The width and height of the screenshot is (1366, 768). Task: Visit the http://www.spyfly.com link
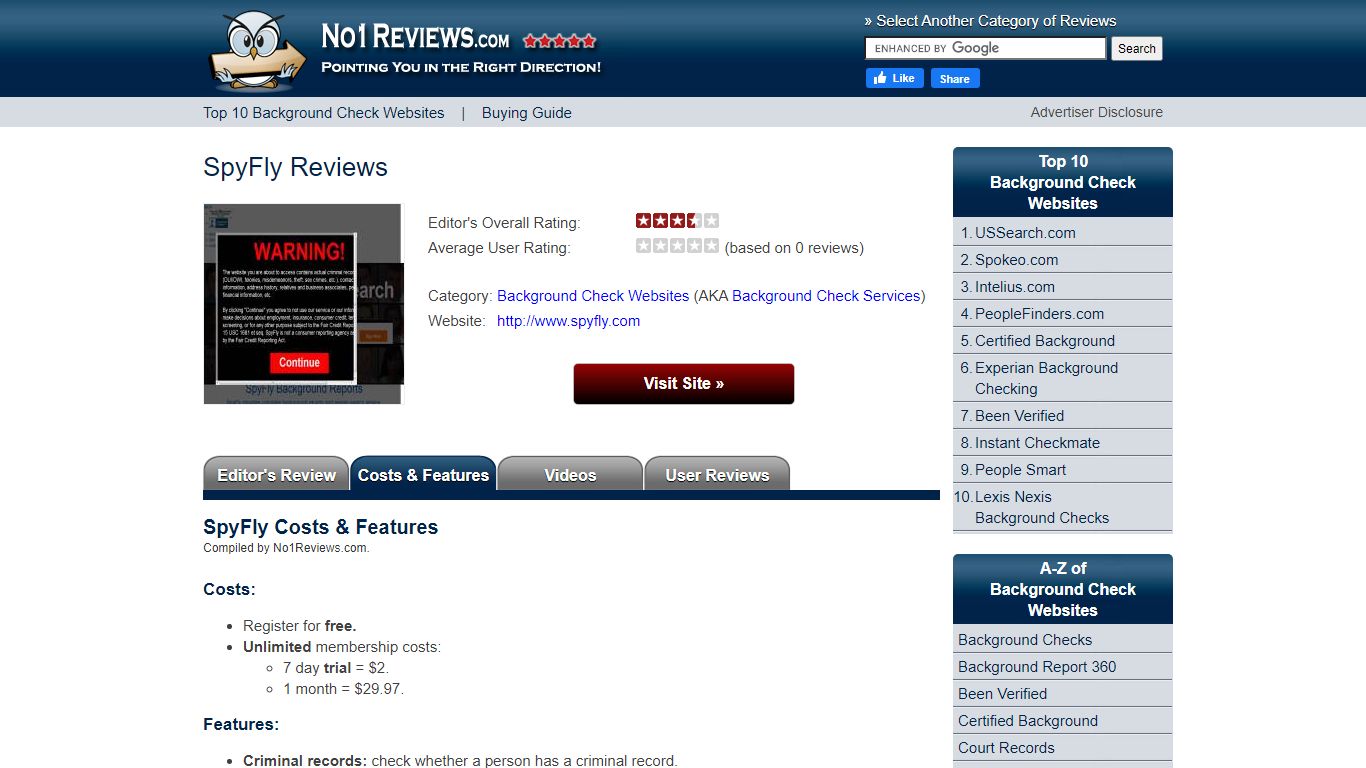coord(568,321)
